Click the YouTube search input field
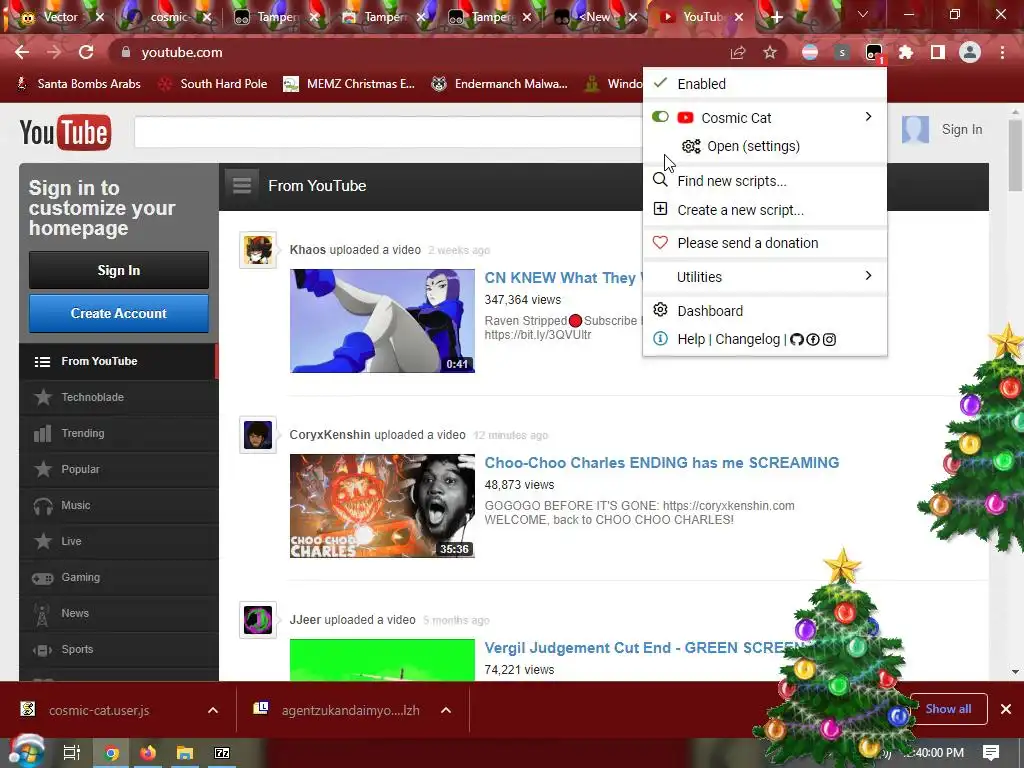 coord(389,133)
